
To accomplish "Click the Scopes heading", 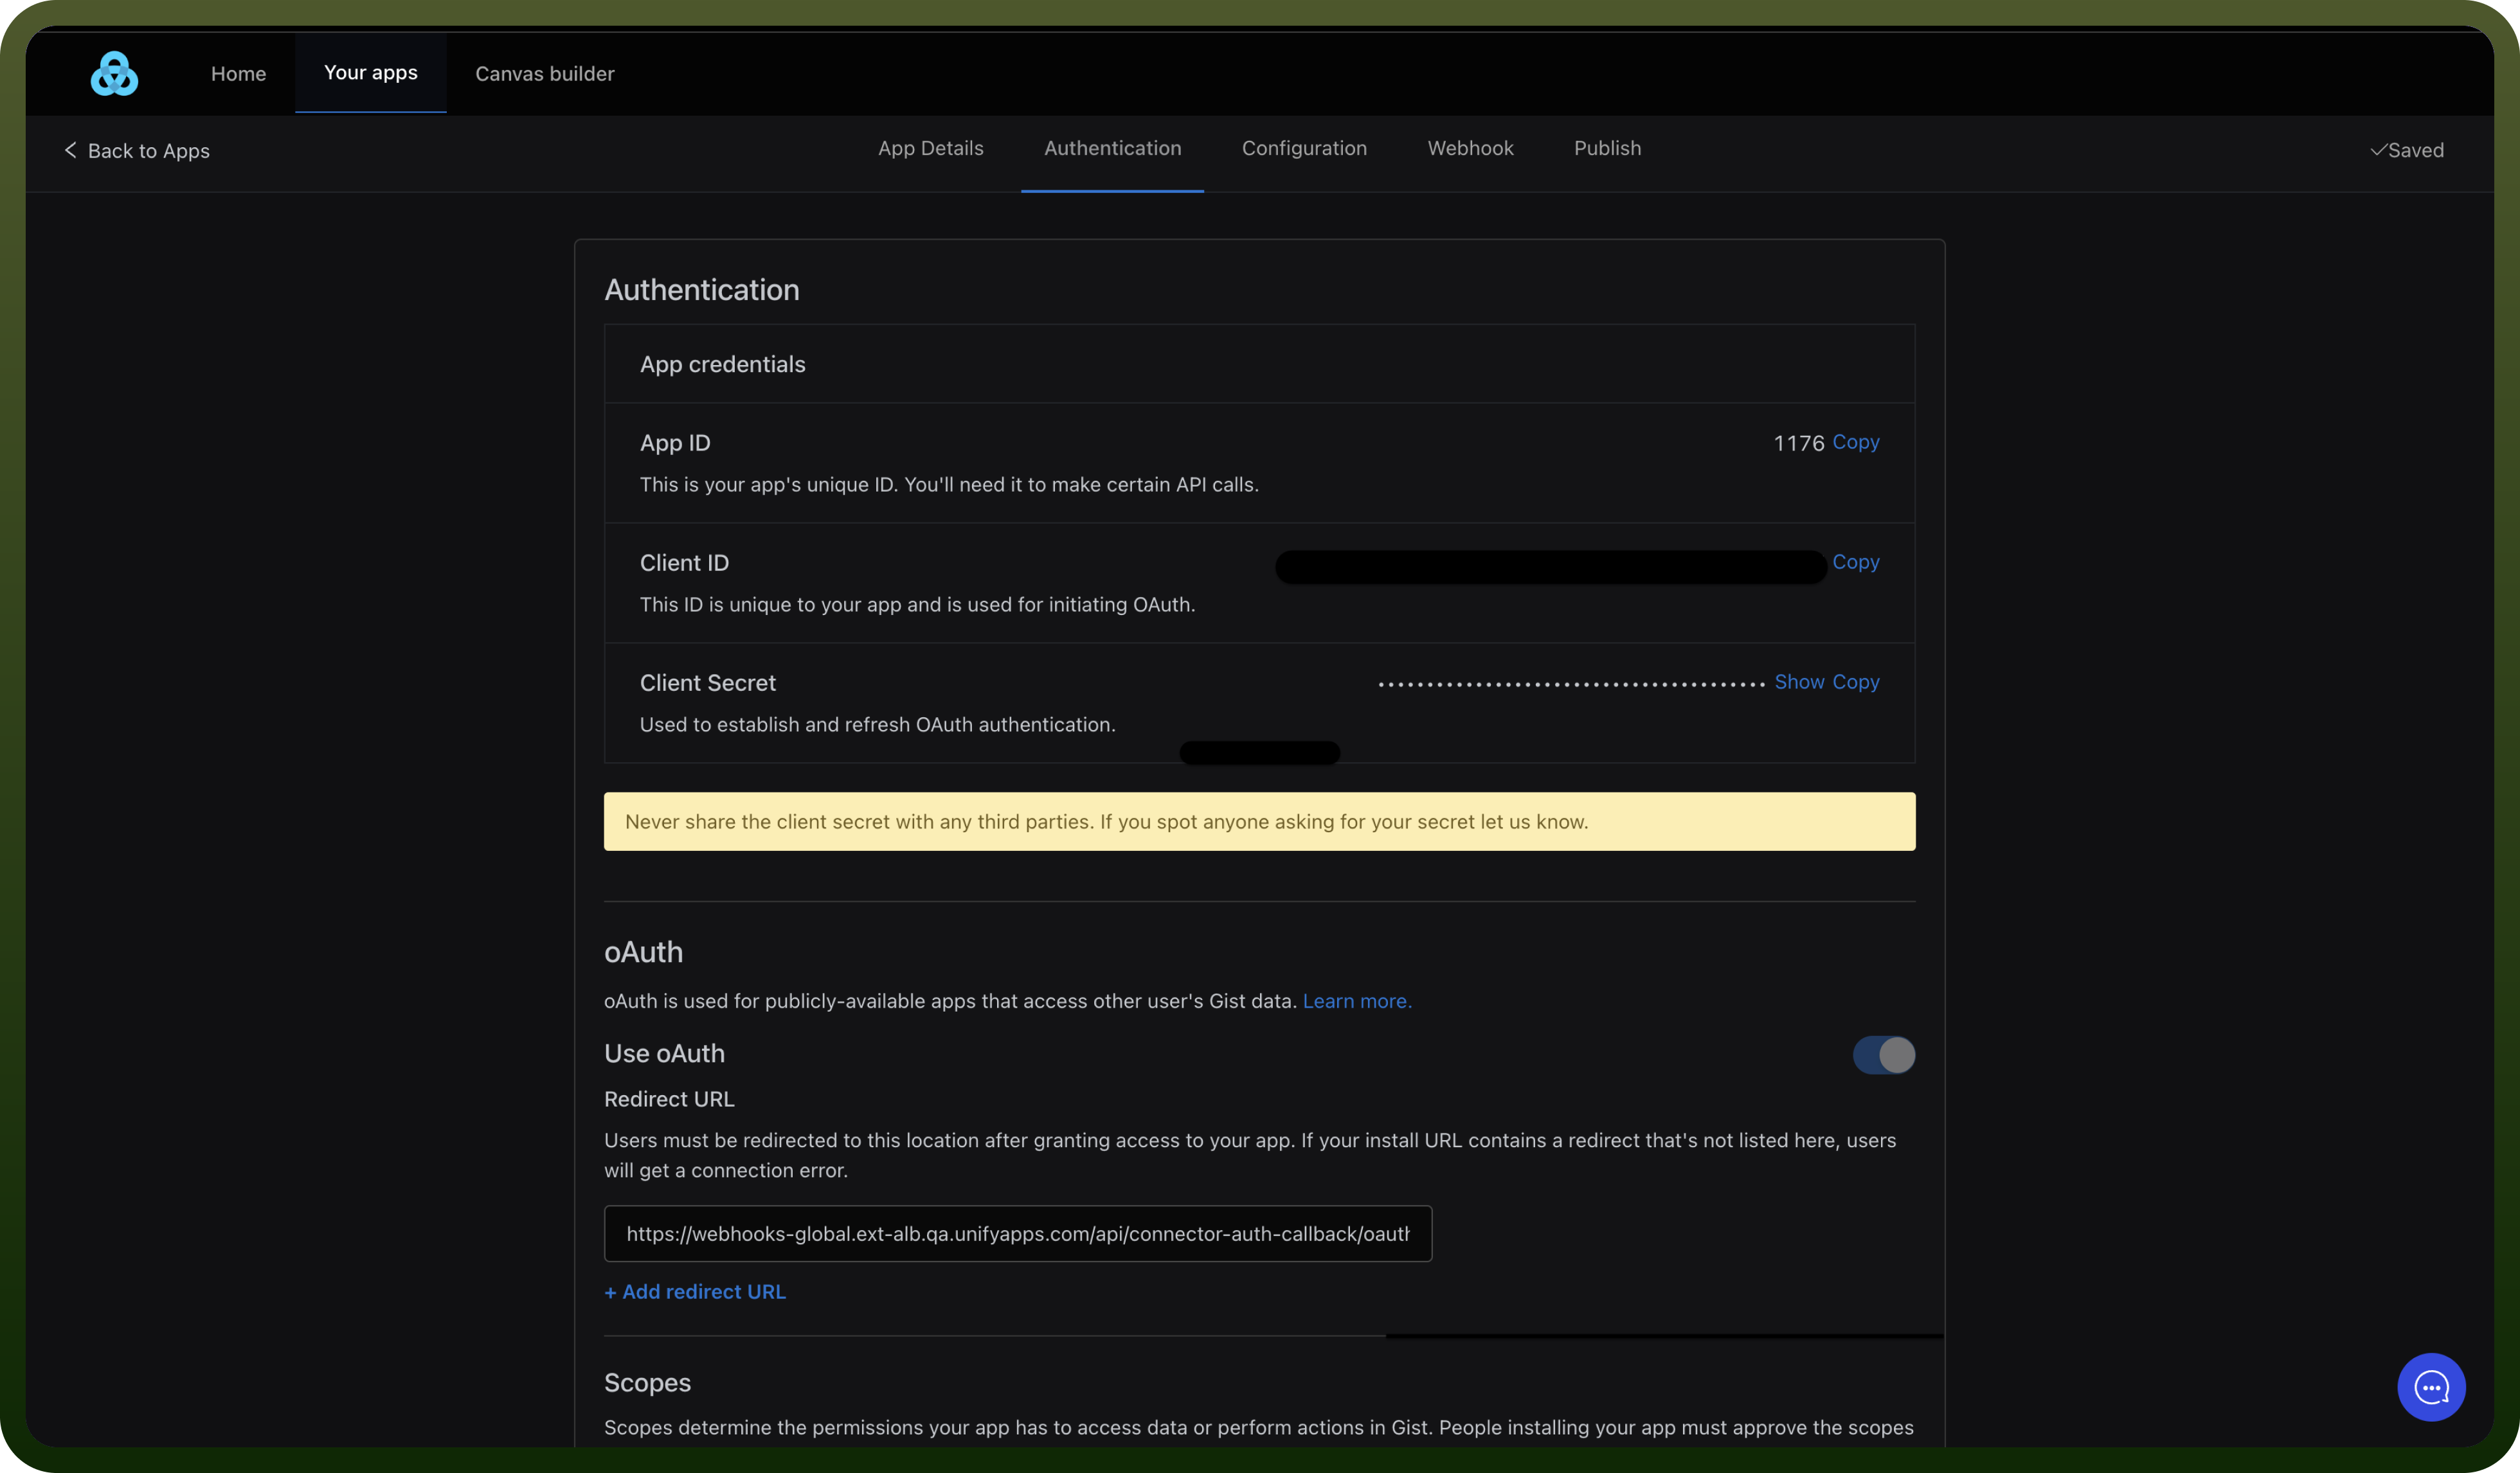I will click(647, 1382).
